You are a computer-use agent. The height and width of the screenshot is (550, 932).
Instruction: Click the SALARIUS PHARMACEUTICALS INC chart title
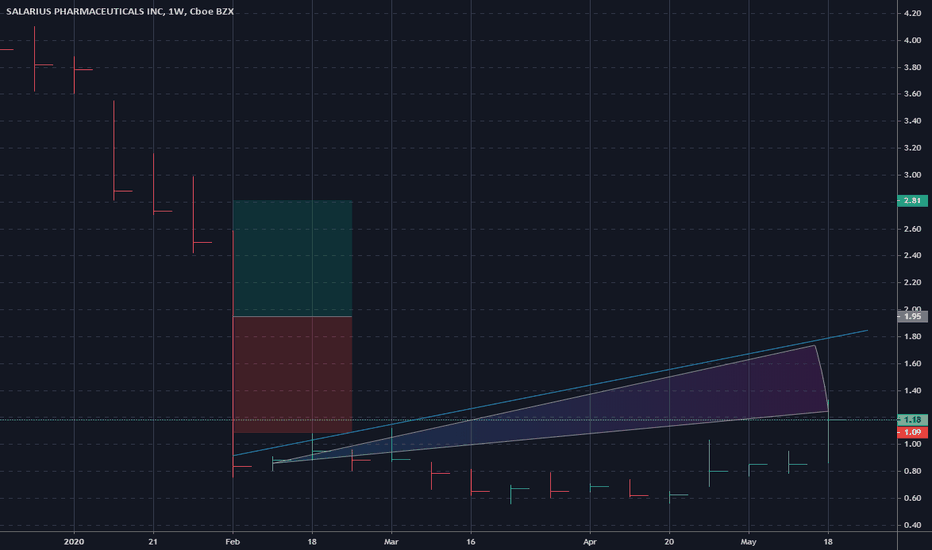[119, 11]
